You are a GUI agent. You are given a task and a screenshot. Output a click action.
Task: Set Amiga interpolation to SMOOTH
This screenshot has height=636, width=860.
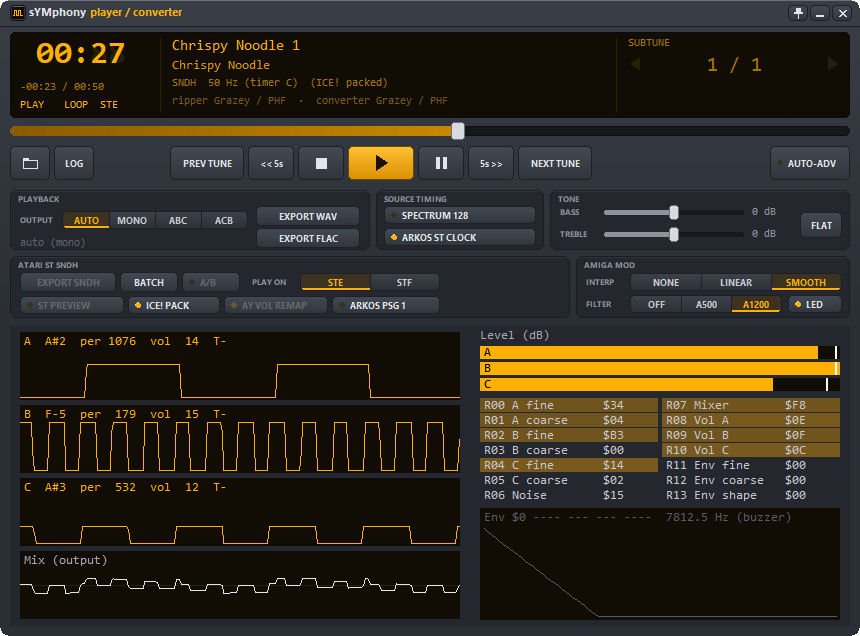[x=806, y=282]
